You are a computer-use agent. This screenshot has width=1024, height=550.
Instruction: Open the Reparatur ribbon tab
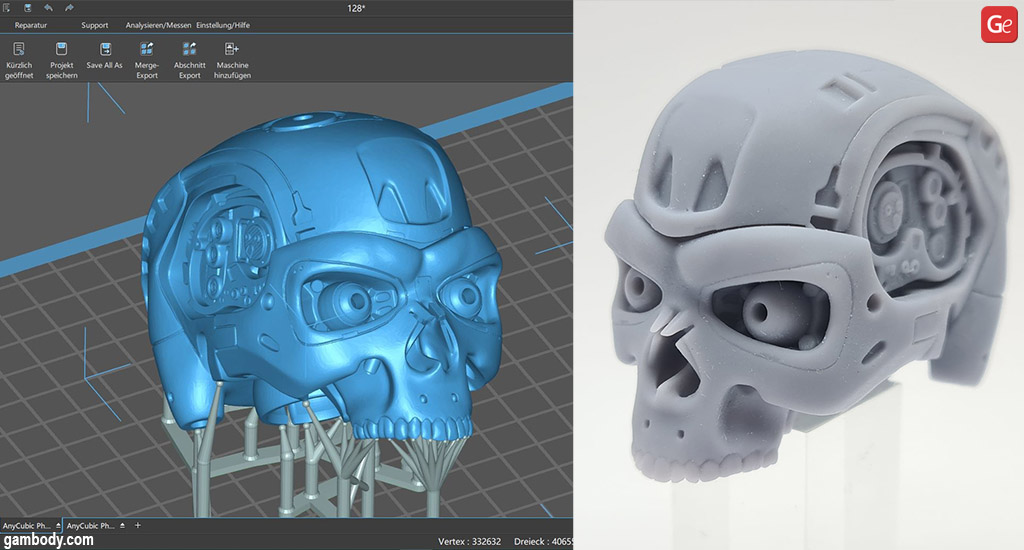pyautogui.click(x=31, y=25)
